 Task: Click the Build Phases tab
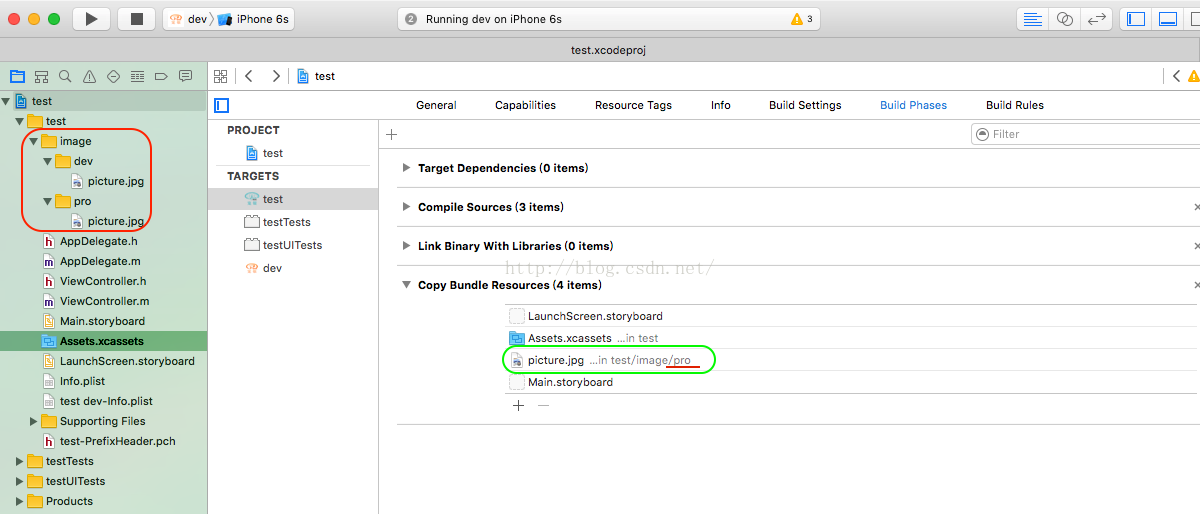click(913, 105)
